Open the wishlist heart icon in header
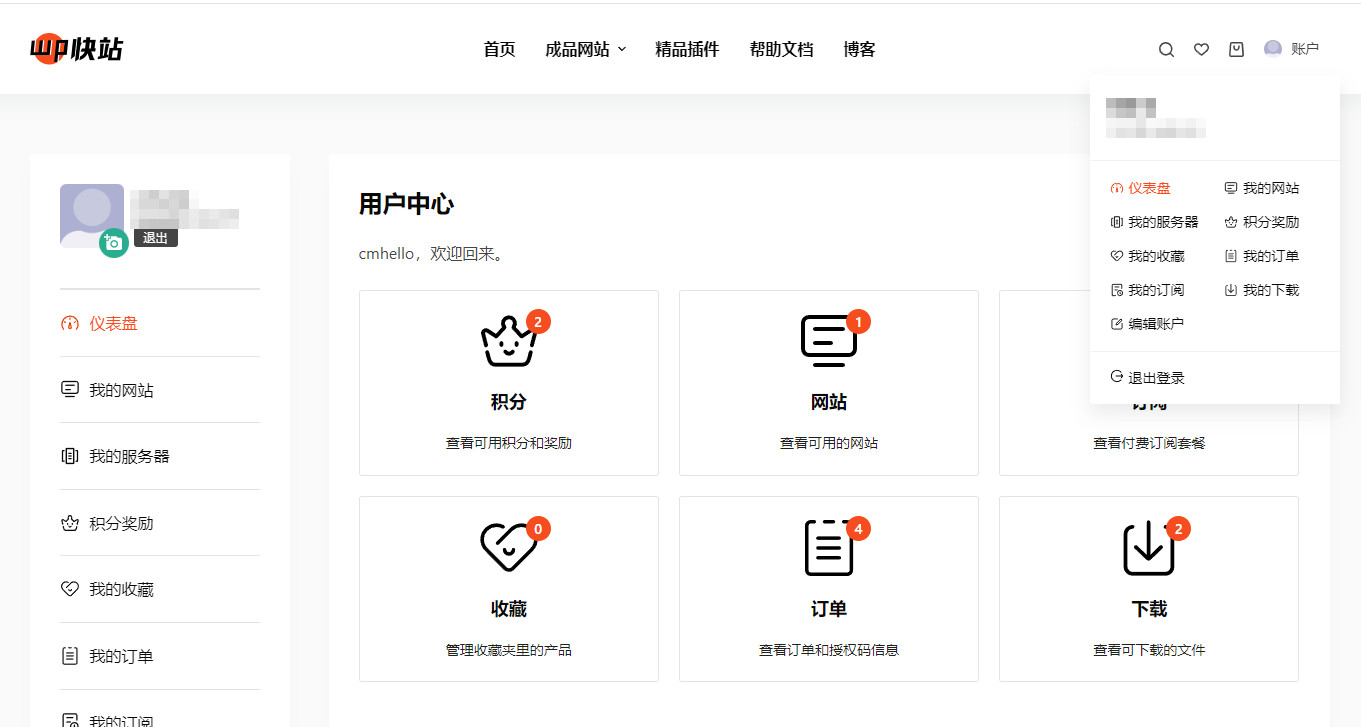The width and height of the screenshot is (1361, 727). click(1201, 50)
